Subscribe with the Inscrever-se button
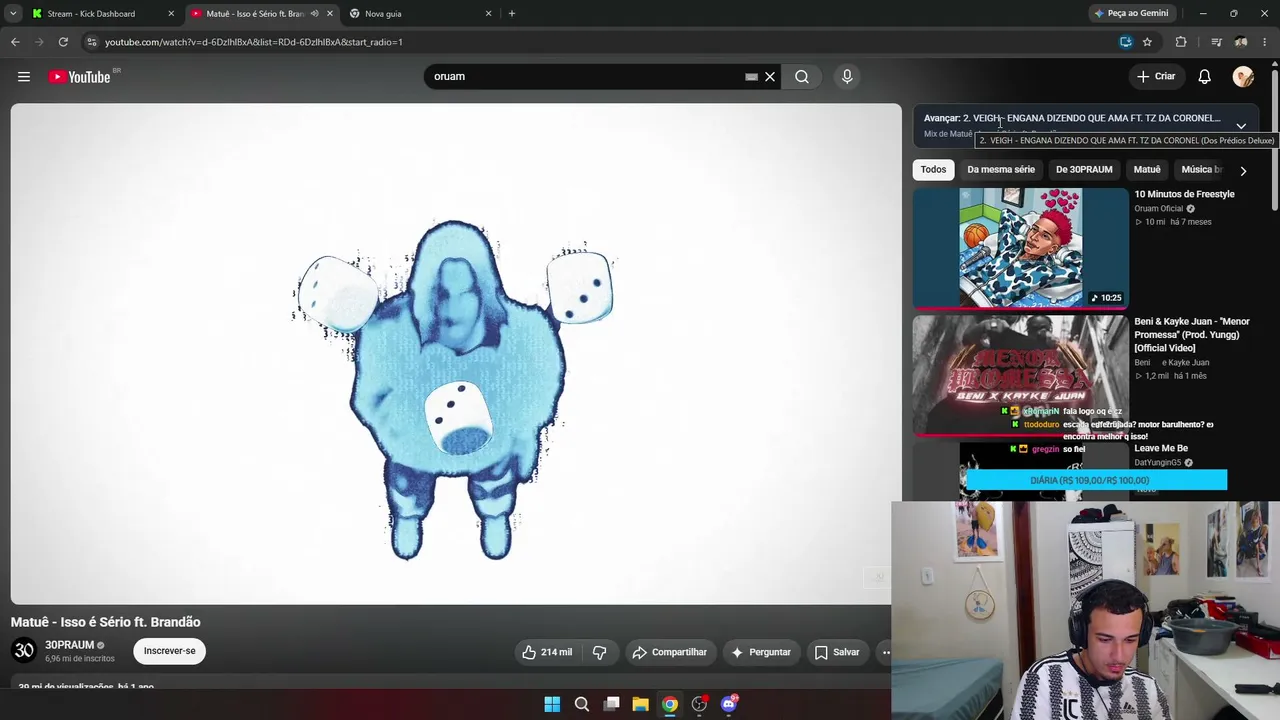This screenshot has height=720, width=1280. click(169, 651)
